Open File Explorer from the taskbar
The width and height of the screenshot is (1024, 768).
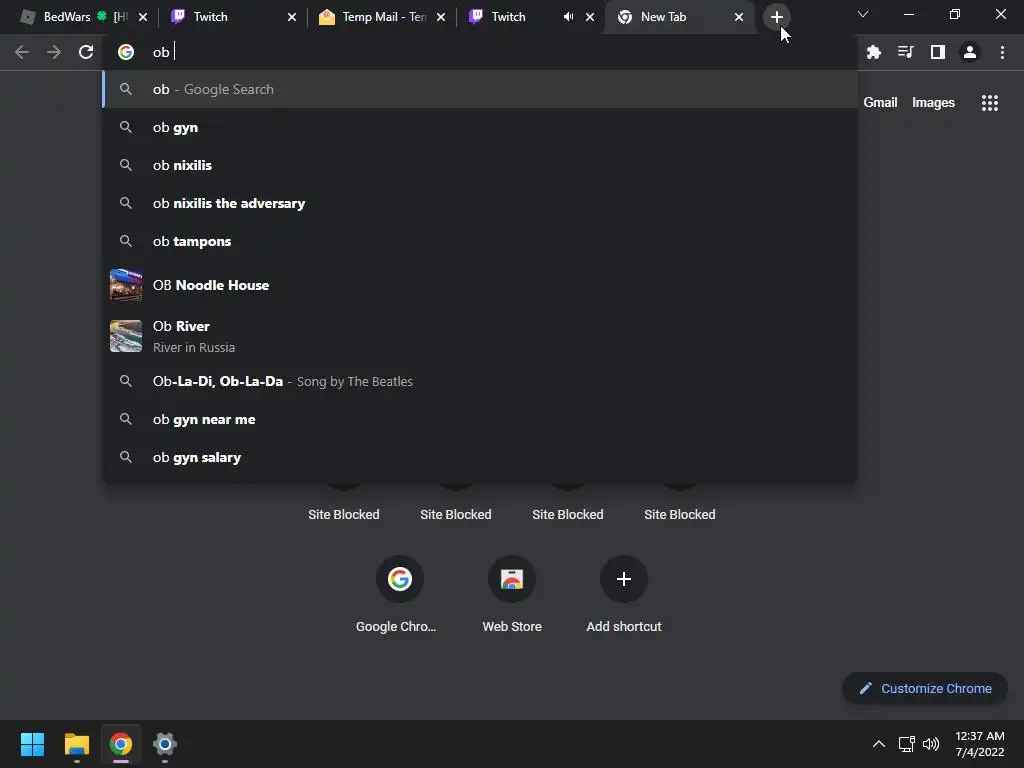[76, 744]
